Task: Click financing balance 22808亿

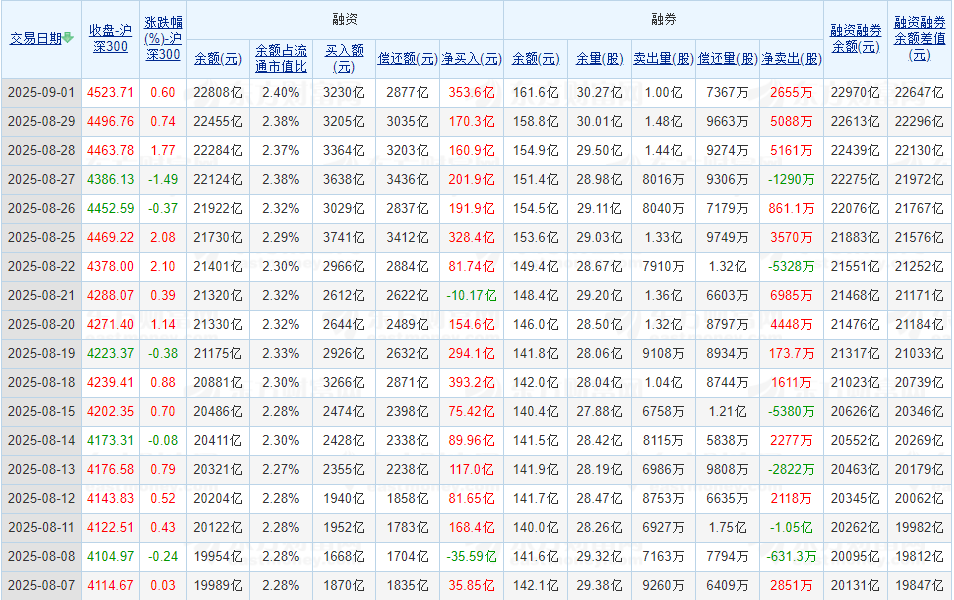Action: (218, 92)
